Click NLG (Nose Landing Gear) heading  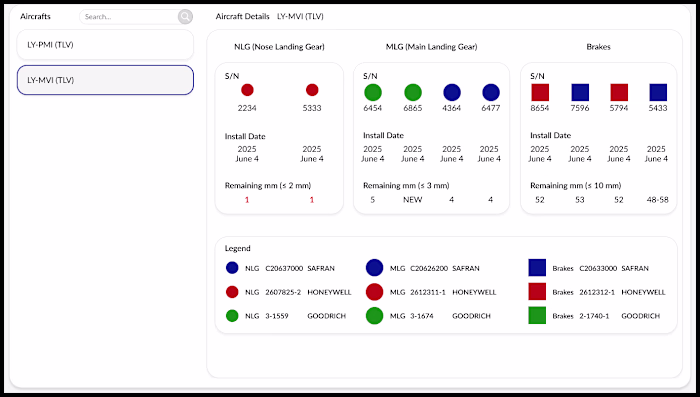[279, 47]
